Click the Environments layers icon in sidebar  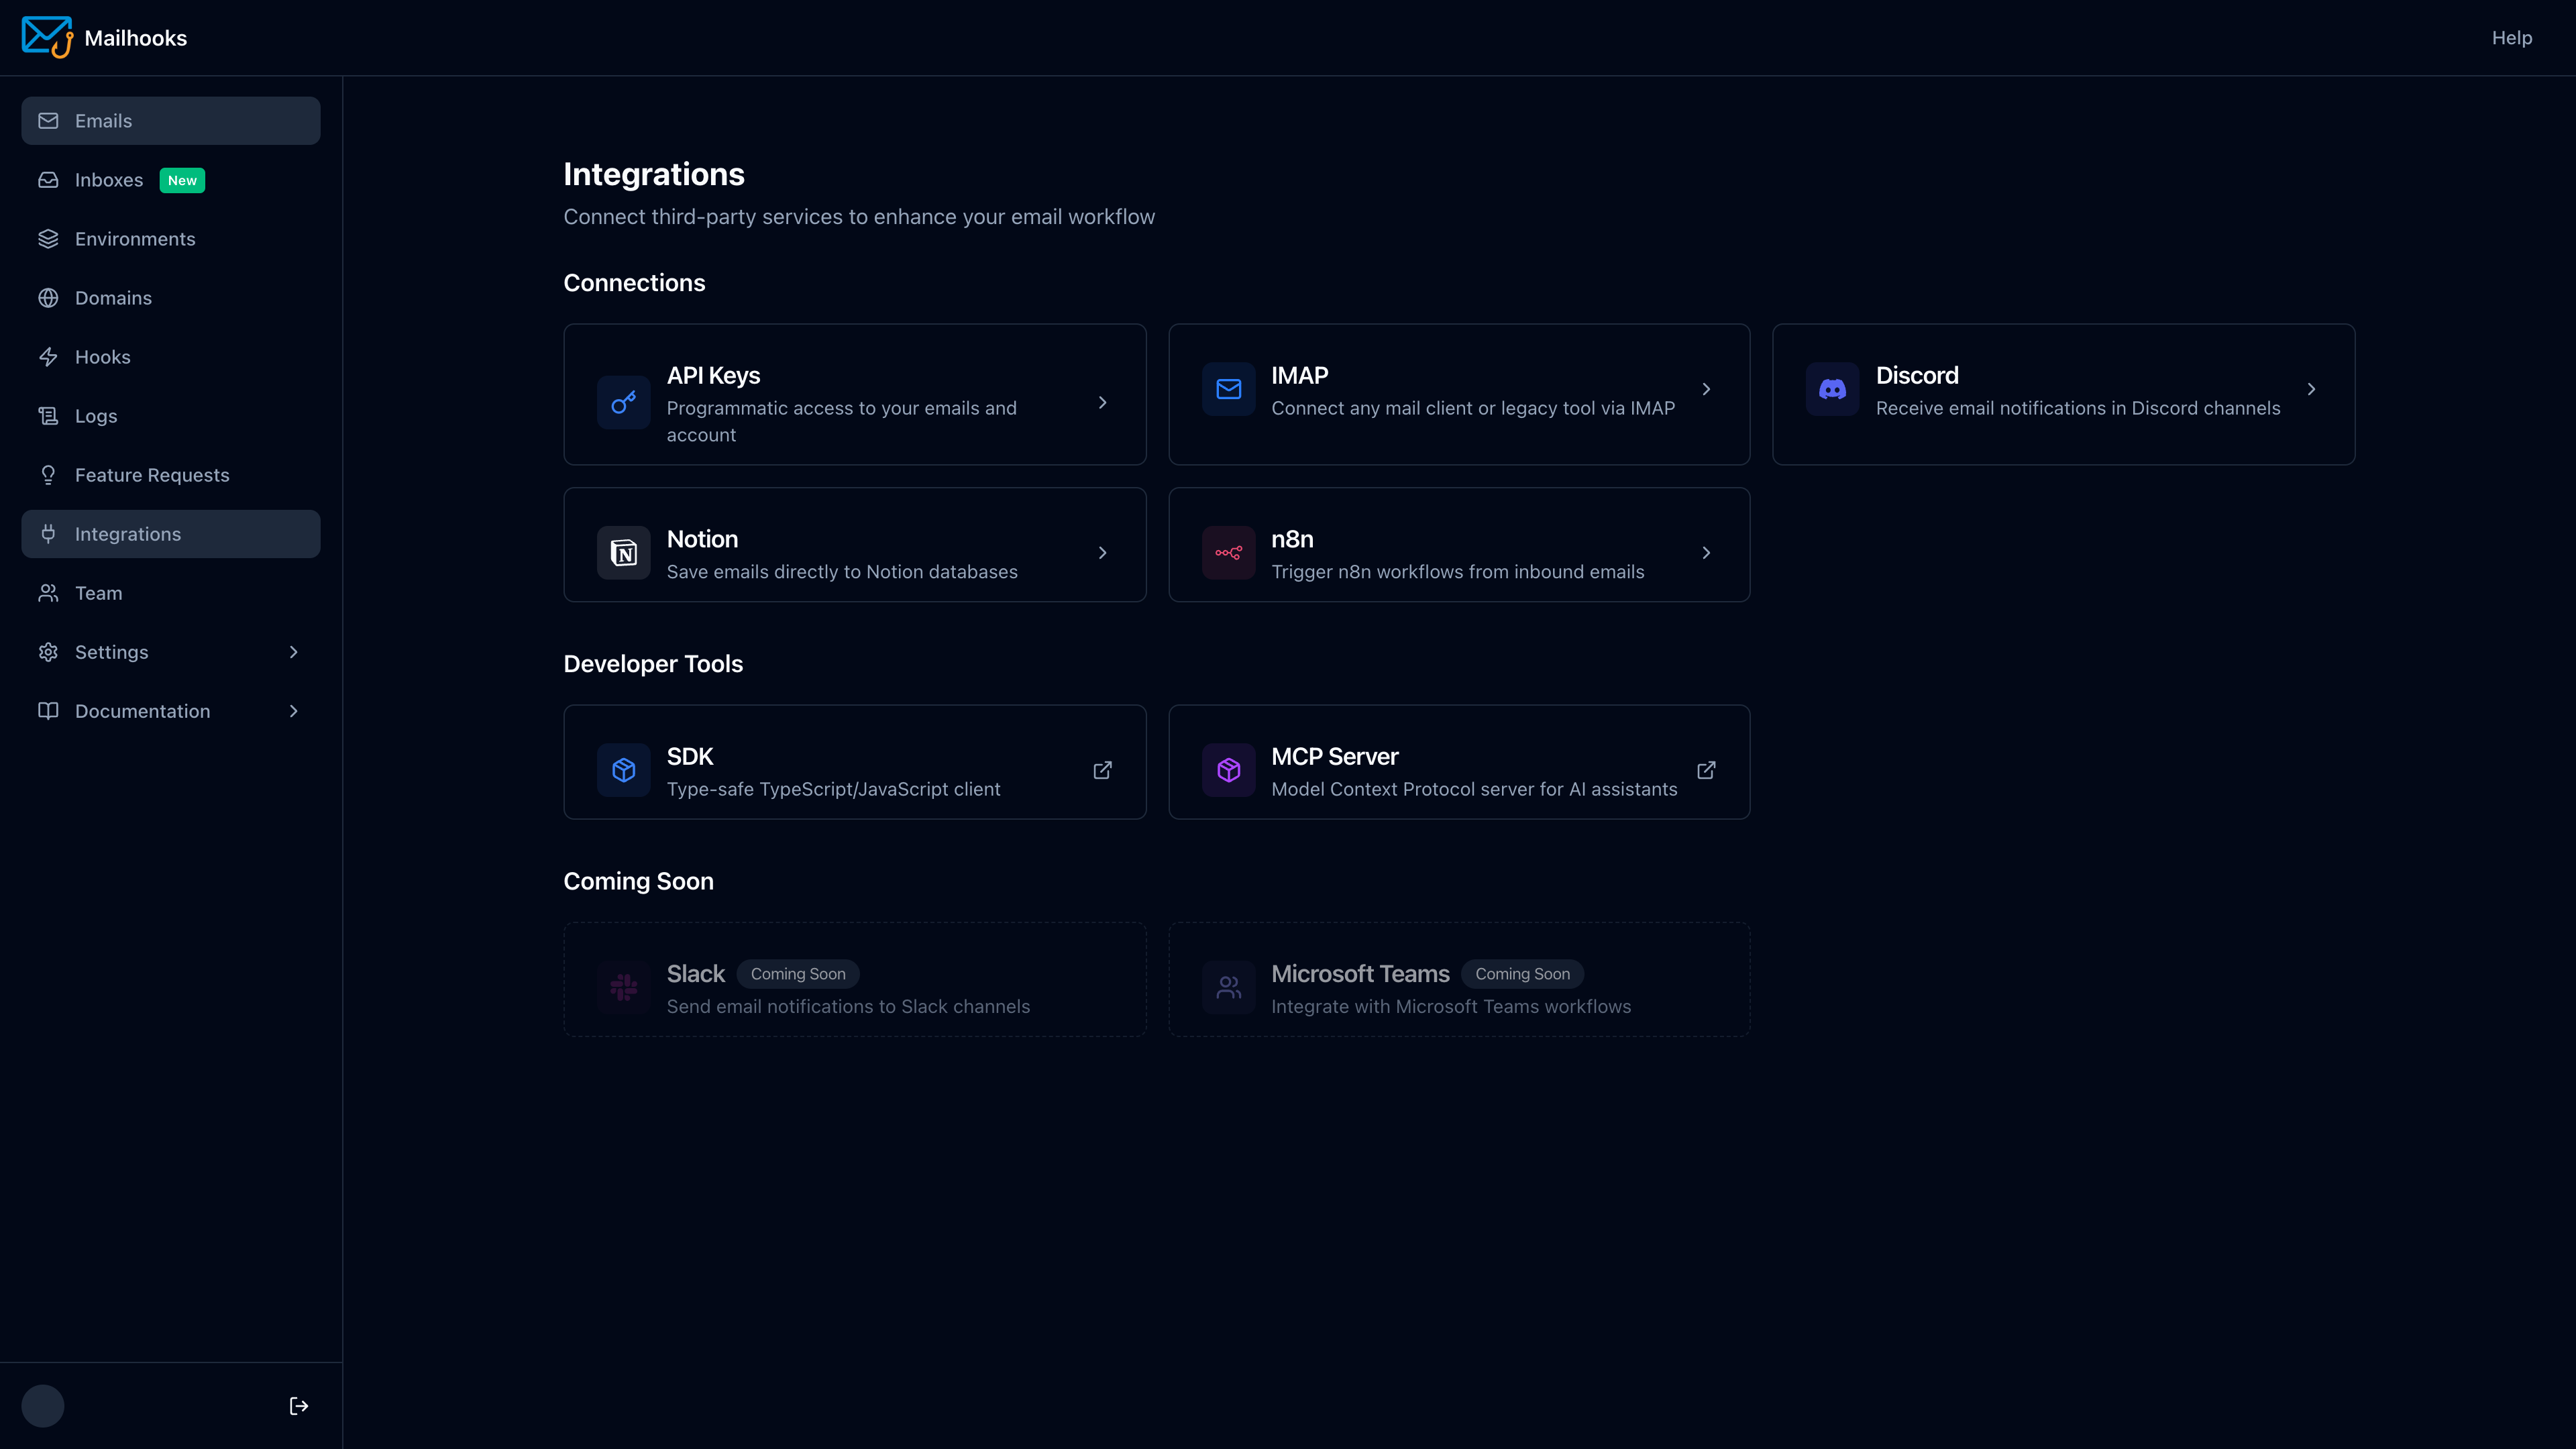pos(48,239)
